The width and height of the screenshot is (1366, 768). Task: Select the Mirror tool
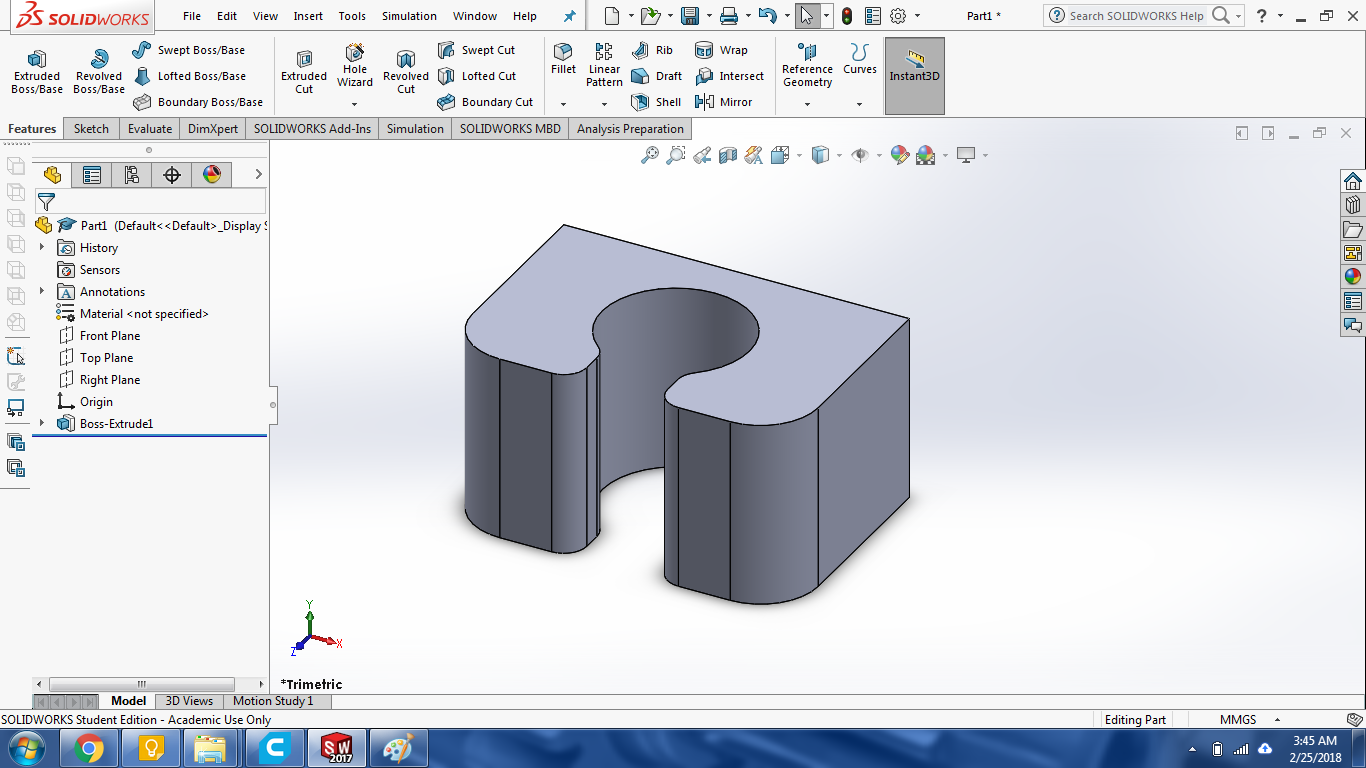724,102
